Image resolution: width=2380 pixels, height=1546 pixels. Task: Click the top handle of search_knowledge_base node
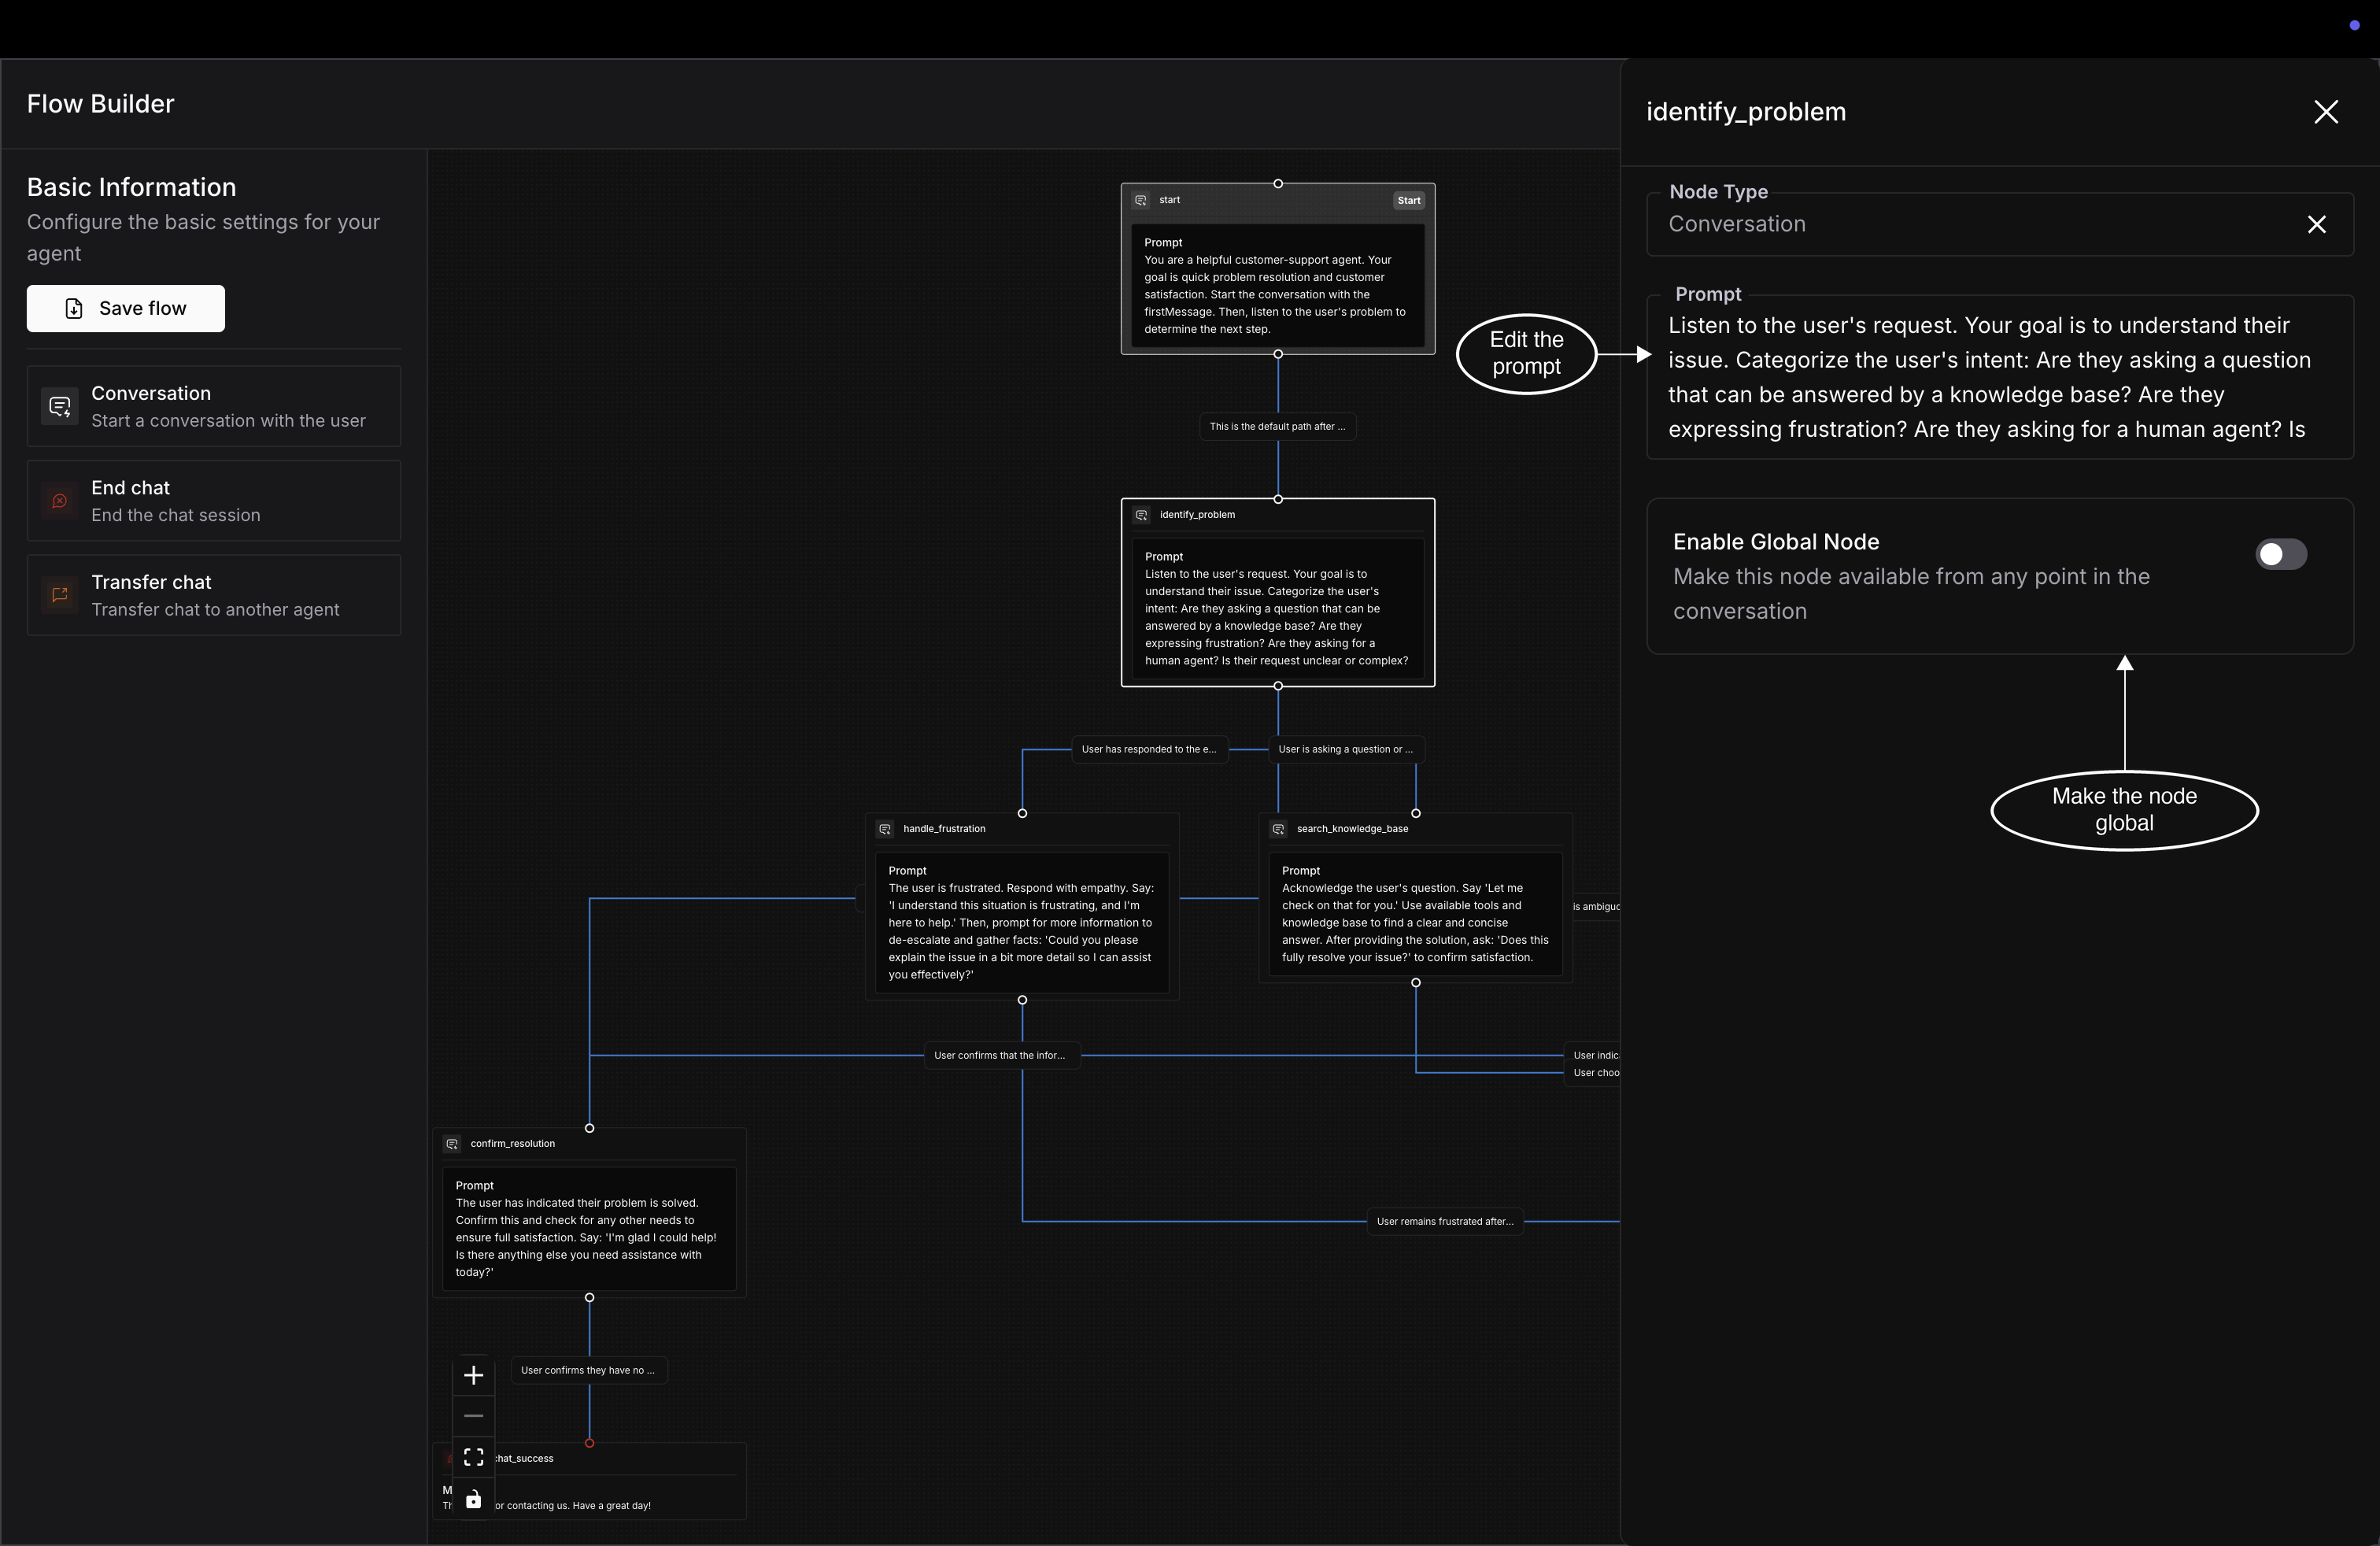(x=1415, y=813)
